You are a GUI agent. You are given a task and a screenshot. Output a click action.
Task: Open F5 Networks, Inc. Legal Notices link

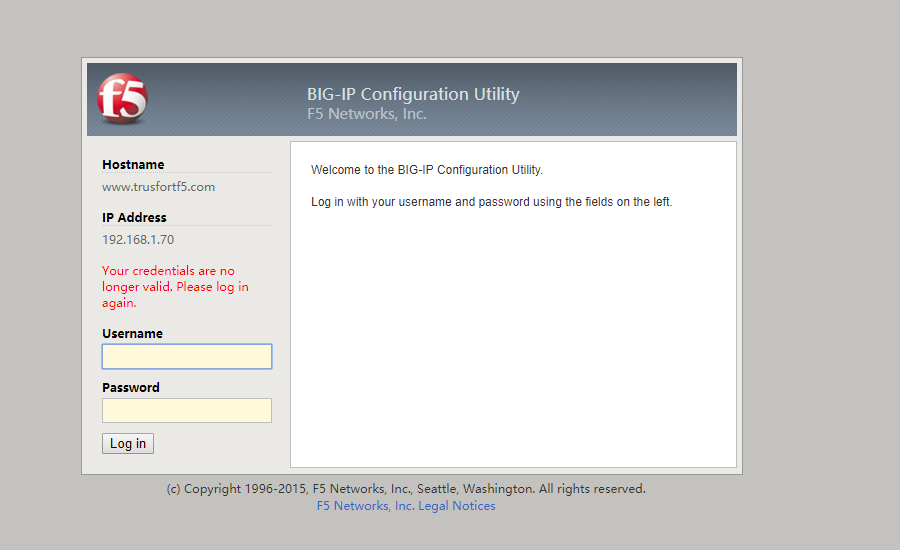click(x=406, y=506)
